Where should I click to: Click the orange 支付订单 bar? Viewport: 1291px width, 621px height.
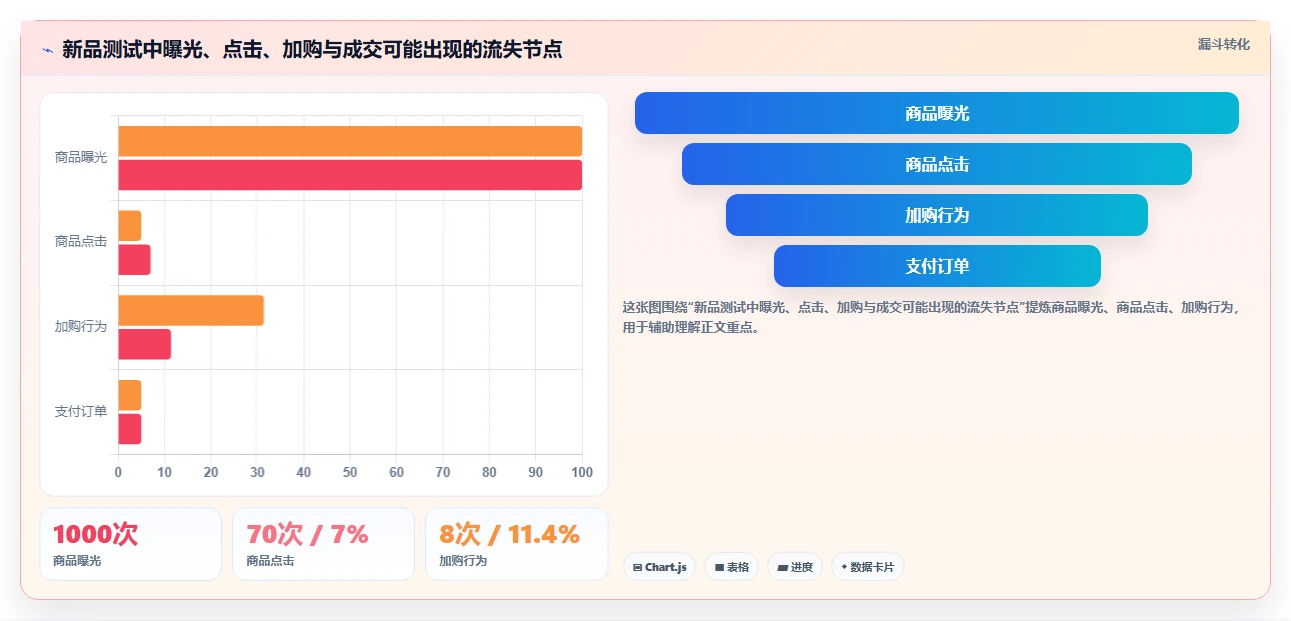pyautogui.click(x=130, y=395)
